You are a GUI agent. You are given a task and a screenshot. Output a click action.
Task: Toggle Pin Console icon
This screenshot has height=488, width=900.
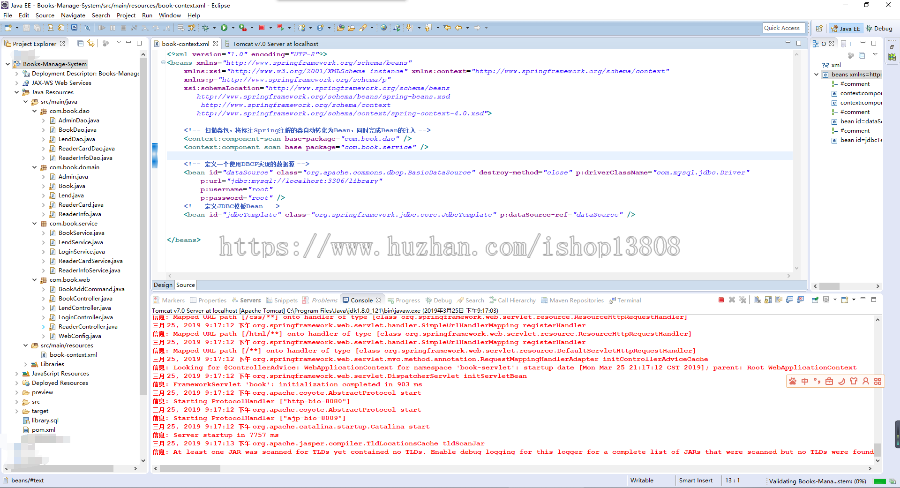(815, 300)
